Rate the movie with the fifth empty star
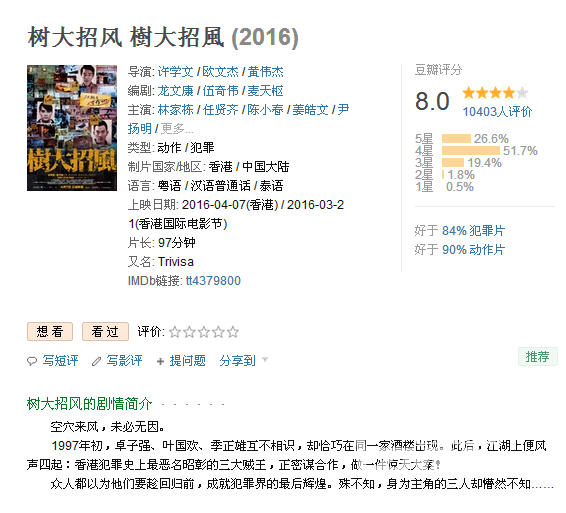The image size is (566, 513). [233, 332]
